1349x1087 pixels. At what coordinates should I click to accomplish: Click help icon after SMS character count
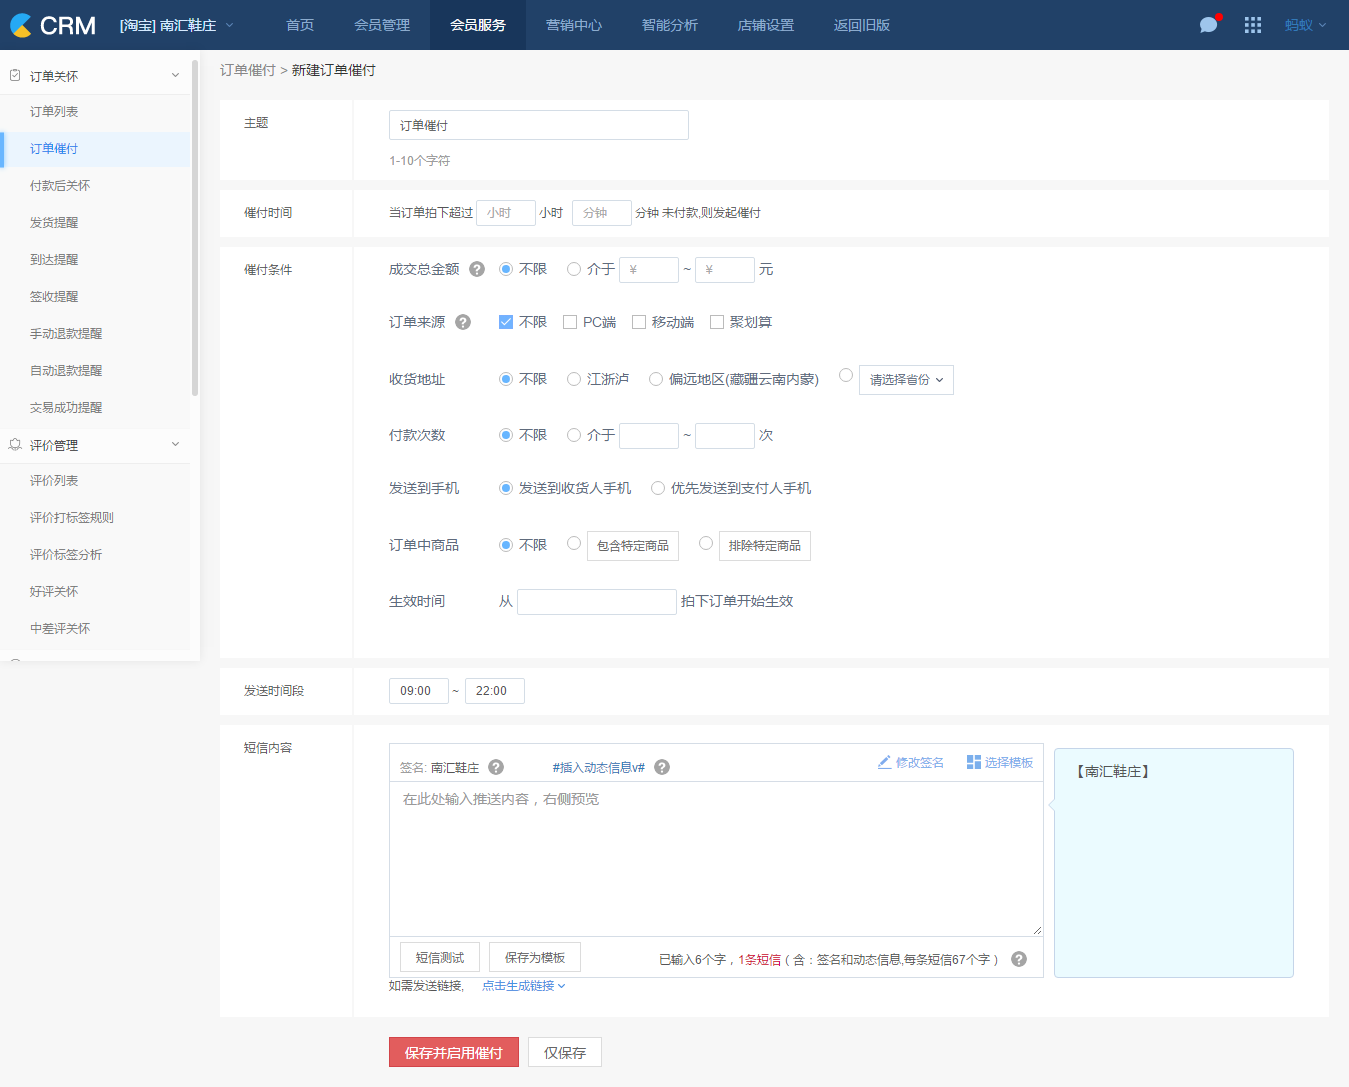click(x=1019, y=959)
